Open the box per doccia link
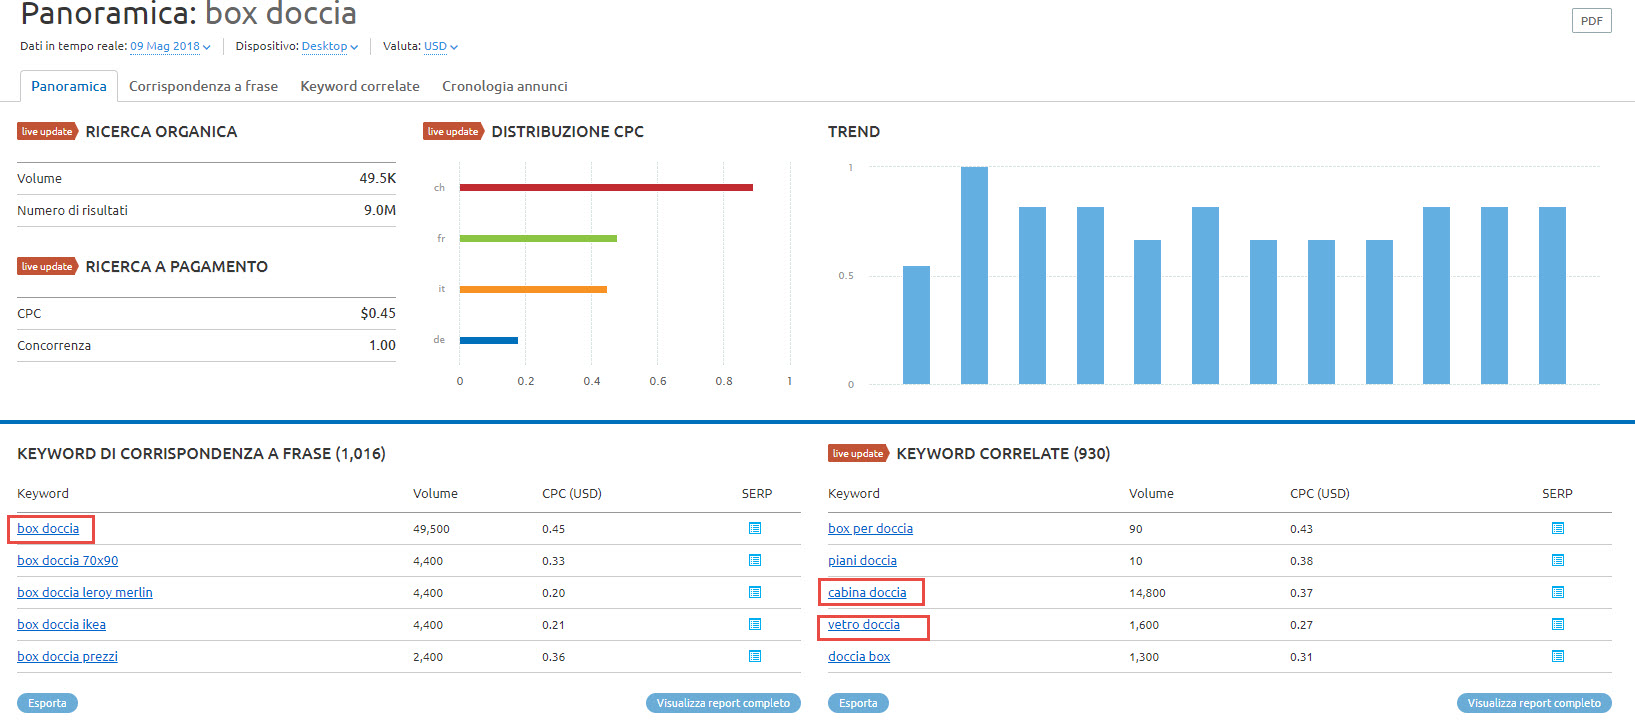The height and width of the screenshot is (726, 1635). point(870,528)
